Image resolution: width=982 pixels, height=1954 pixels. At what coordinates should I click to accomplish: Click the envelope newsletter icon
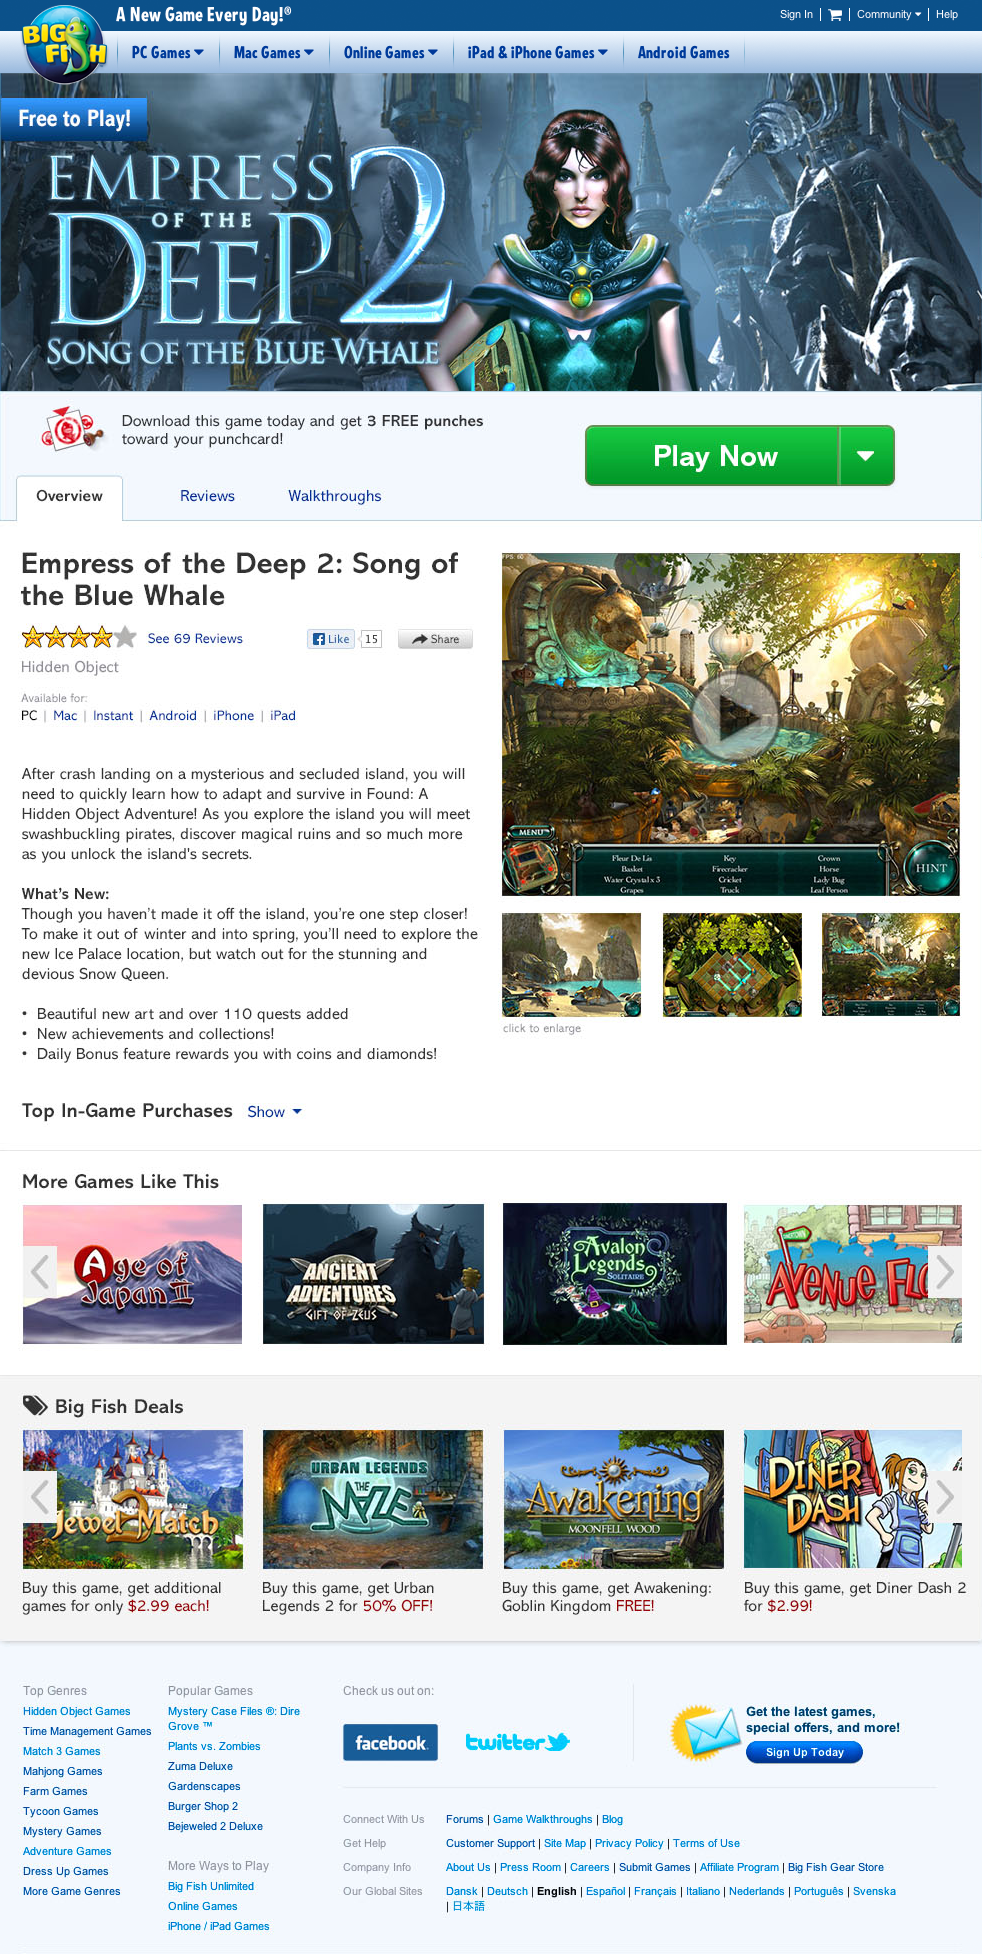coord(706,1733)
